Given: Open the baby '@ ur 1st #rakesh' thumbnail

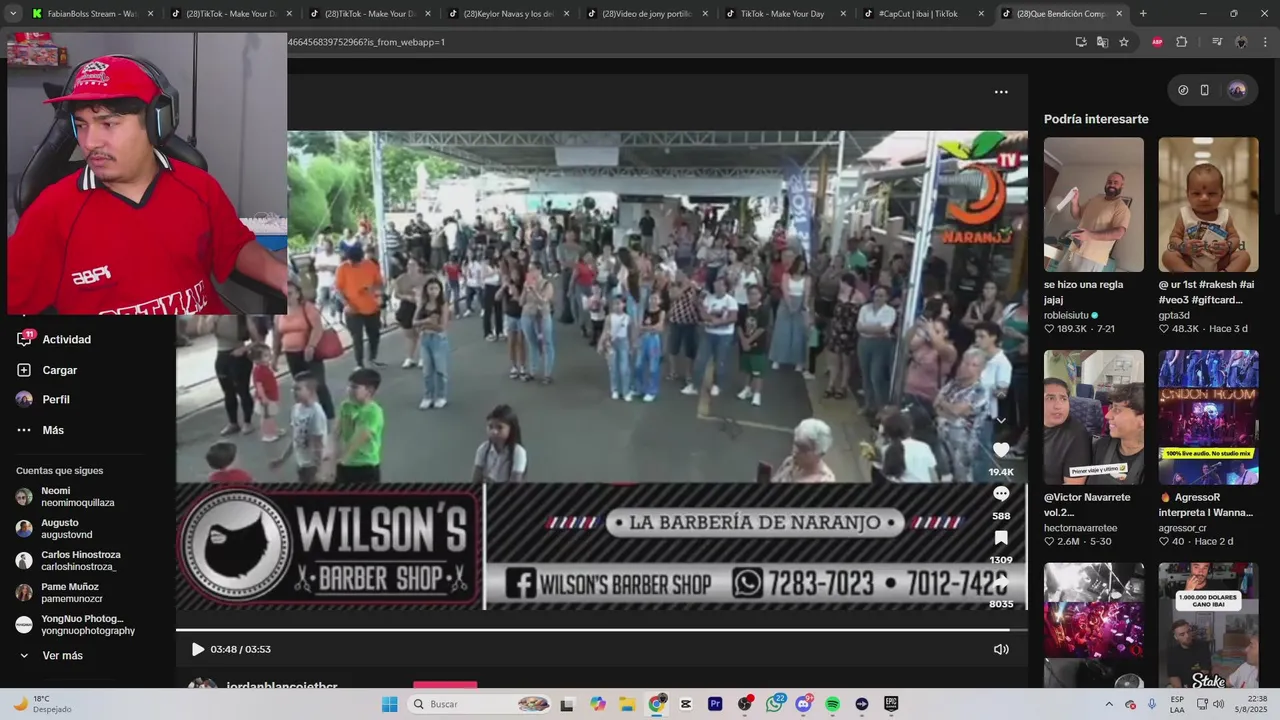Looking at the screenshot, I should pos(1208,204).
